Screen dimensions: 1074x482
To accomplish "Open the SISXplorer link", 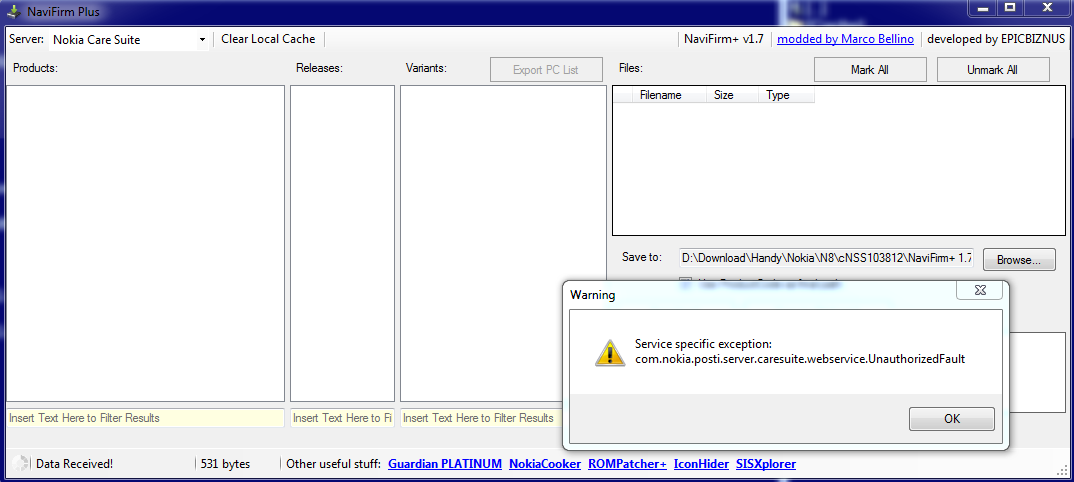I will click(766, 464).
